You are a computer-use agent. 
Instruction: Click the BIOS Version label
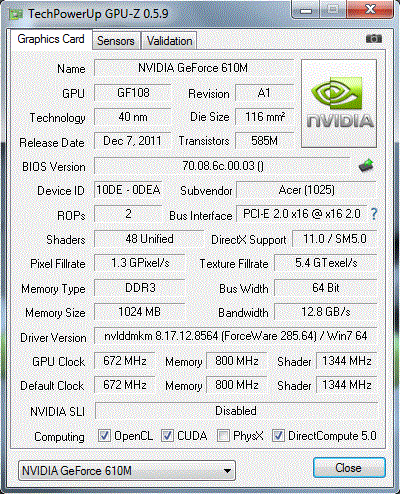pyautogui.click(x=54, y=167)
